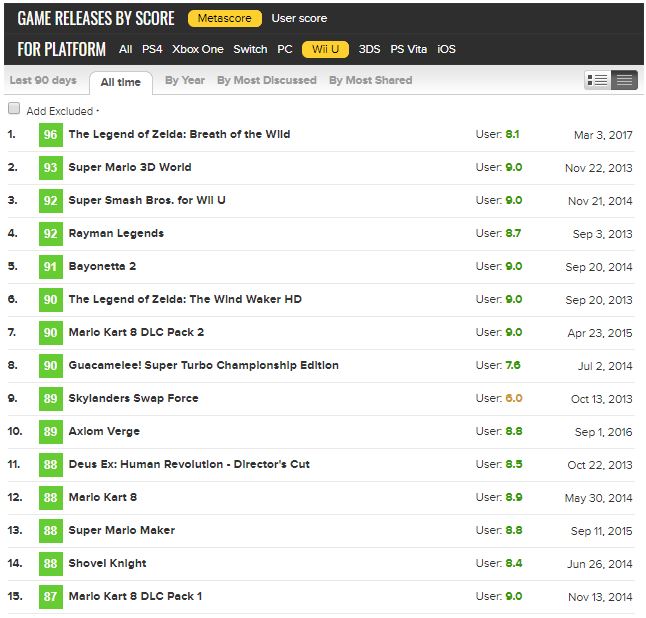Open the By Most Shared tab
This screenshot has width=646, height=618.
tap(370, 80)
